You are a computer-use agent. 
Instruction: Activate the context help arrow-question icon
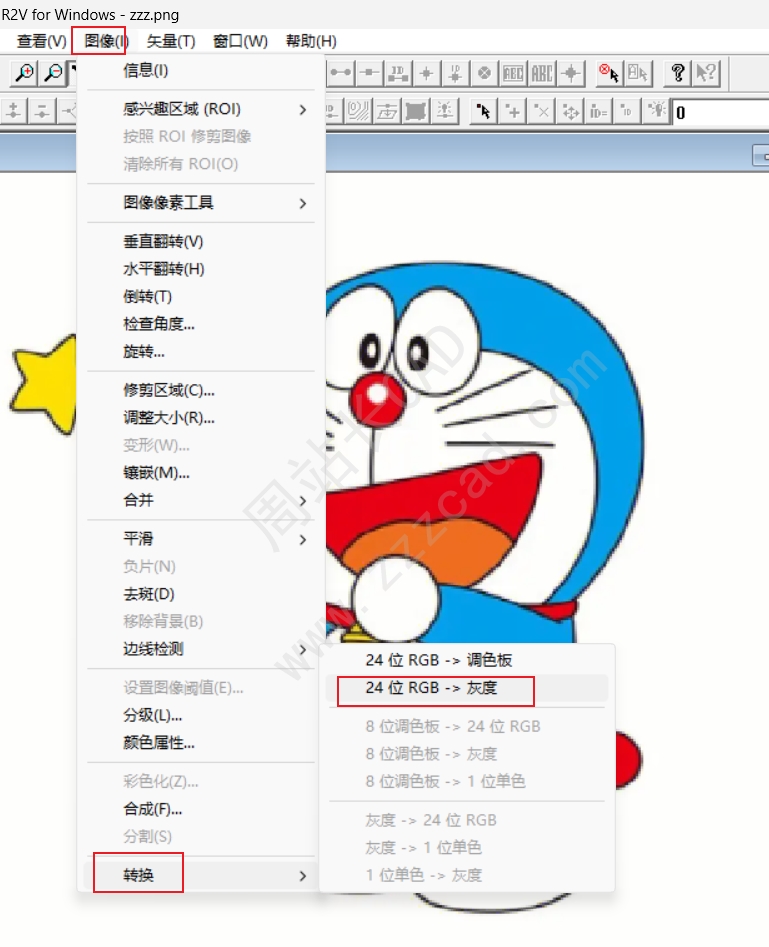pyautogui.click(x=706, y=74)
